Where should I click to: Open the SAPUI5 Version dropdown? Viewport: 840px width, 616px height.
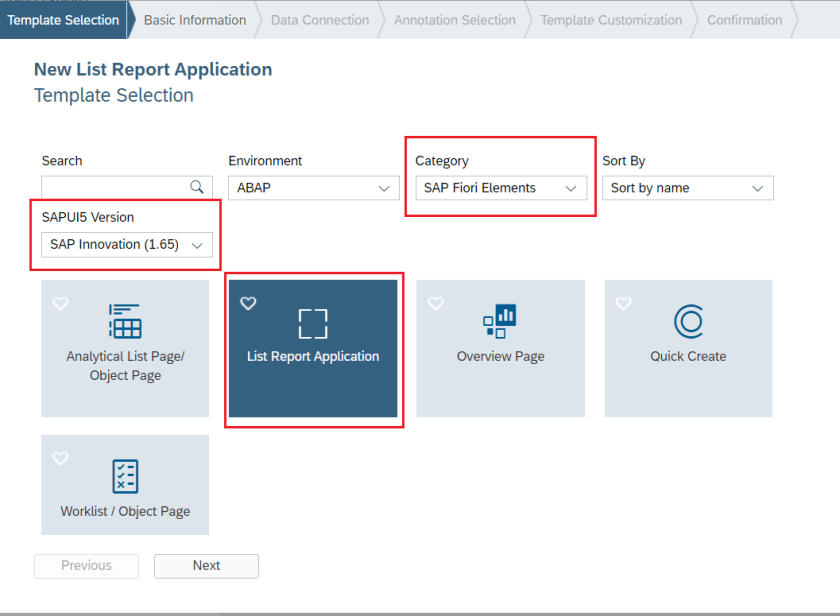pyautogui.click(x=127, y=245)
